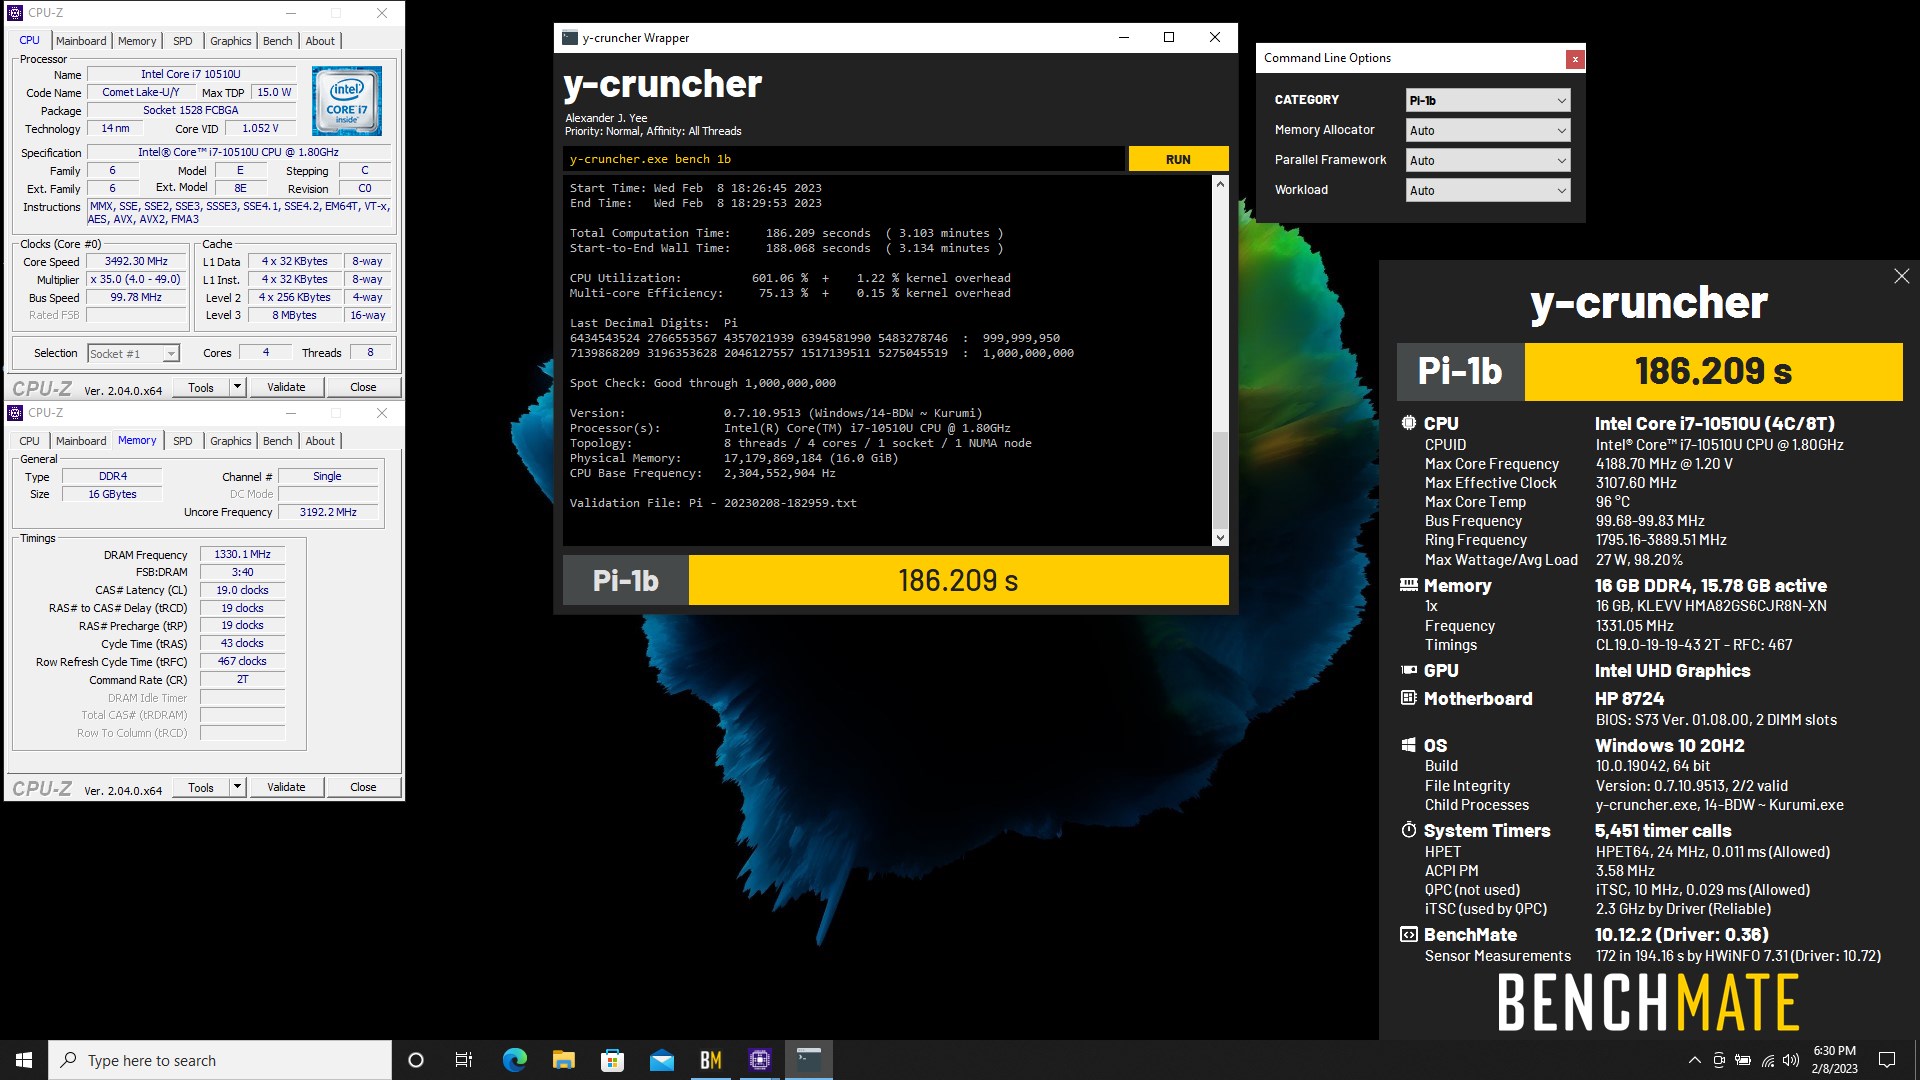Switch to CPU-Z taskbar icon
1920x1080 pixels.
[x=759, y=1060]
